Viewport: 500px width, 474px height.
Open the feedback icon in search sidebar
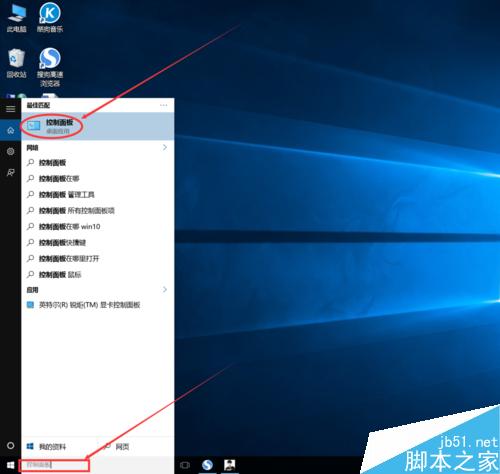click(x=11, y=173)
